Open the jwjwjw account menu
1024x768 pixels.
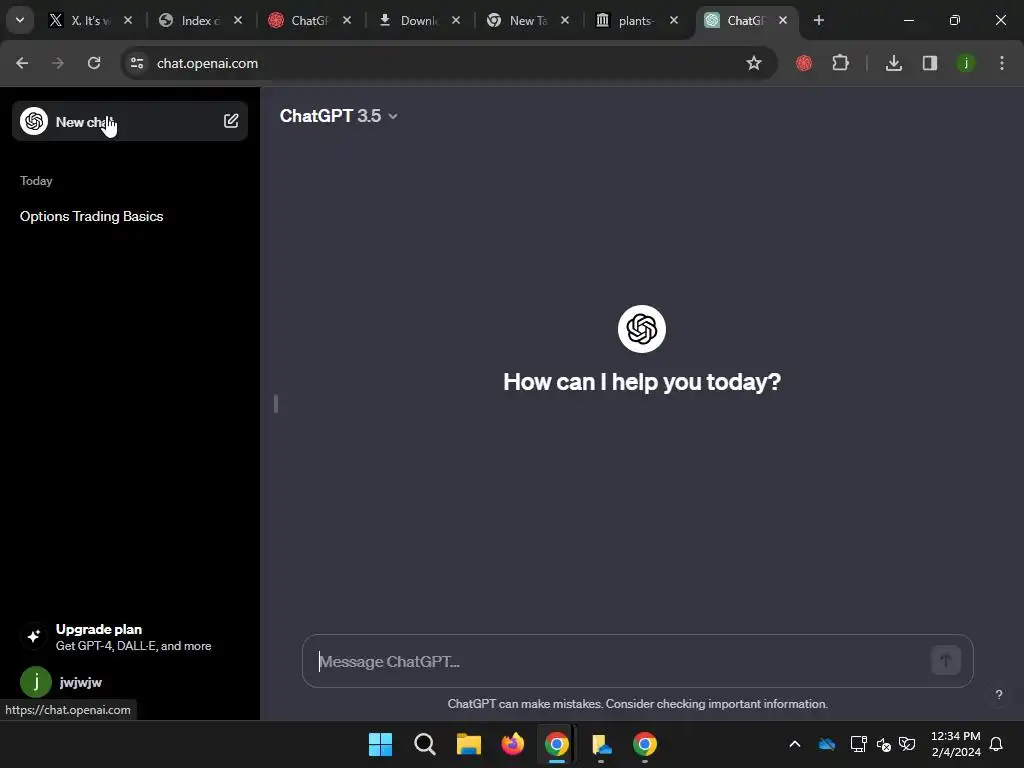(130, 682)
